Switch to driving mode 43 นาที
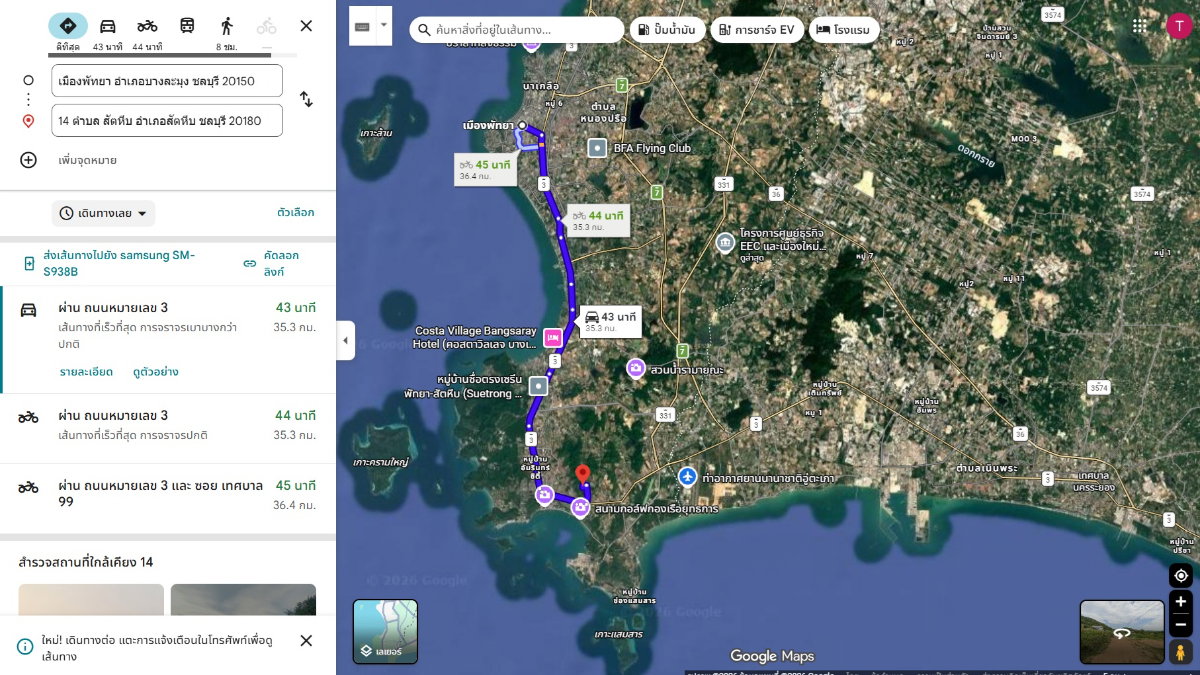1200x675 pixels. pyautogui.click(x=107, y=31)
